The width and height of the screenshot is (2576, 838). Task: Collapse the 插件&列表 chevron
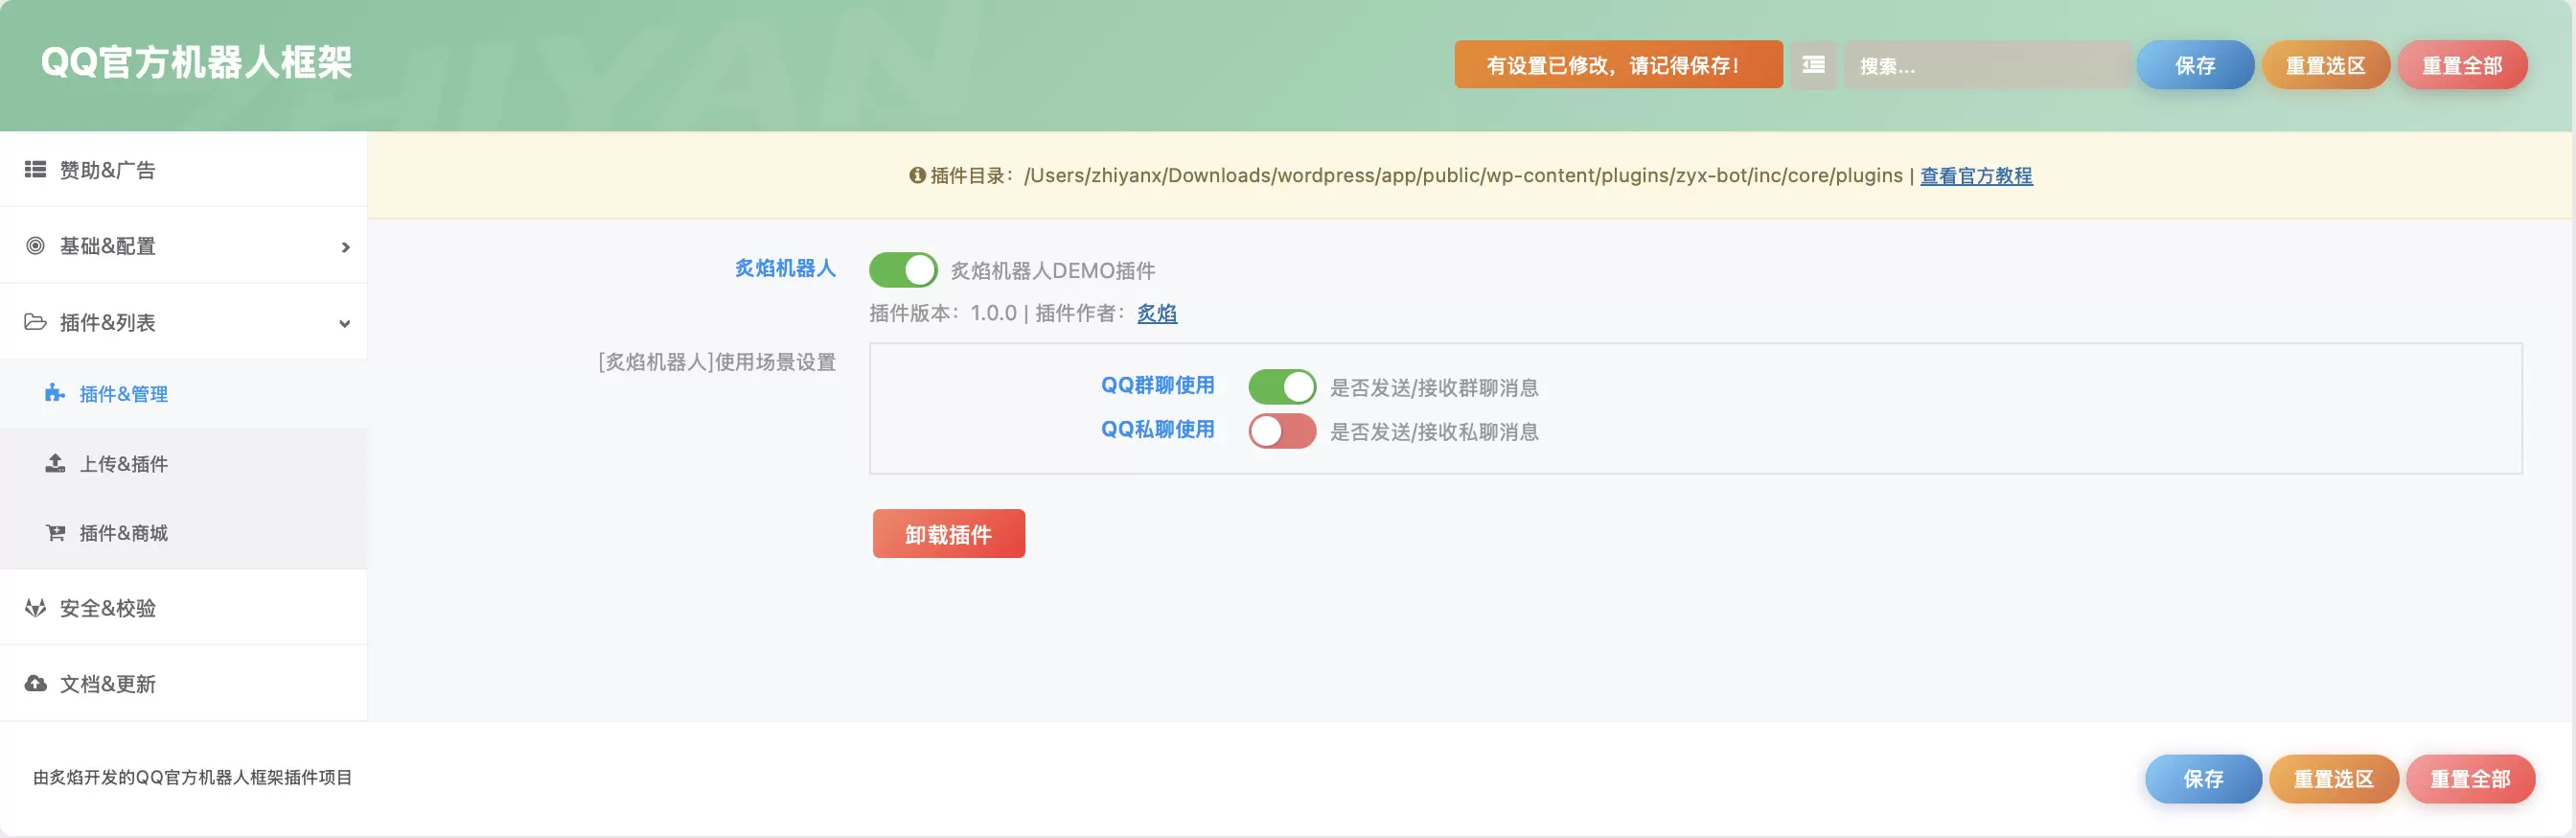pyautogui.click(x=345, y=323)
